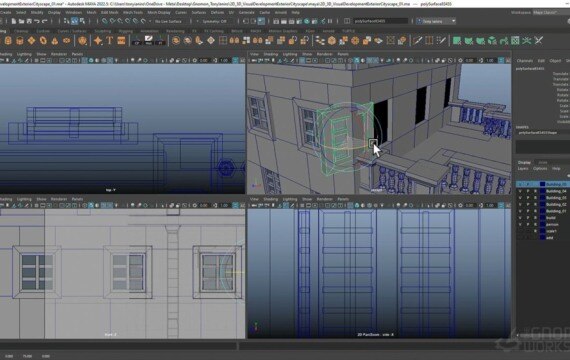Open the Deform menu
The width and height of the screenshot is (570, 360).
pos(217,12)
